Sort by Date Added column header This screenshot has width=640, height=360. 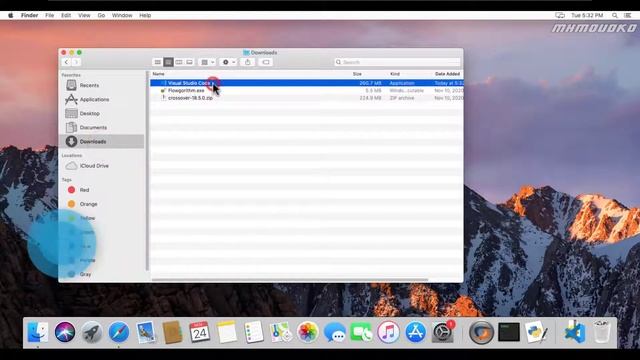point(447,74)
